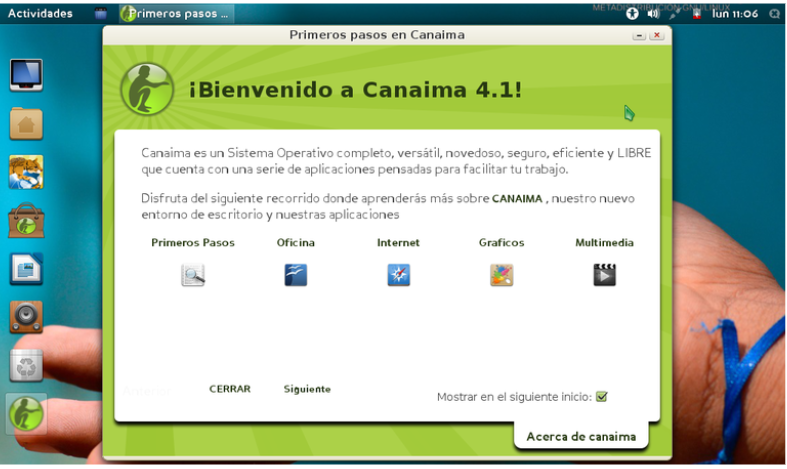Viewport: 787px width, 469px height.
Task: Click the Canaima welcome app dock icon
Action: [x=26, y=414]
